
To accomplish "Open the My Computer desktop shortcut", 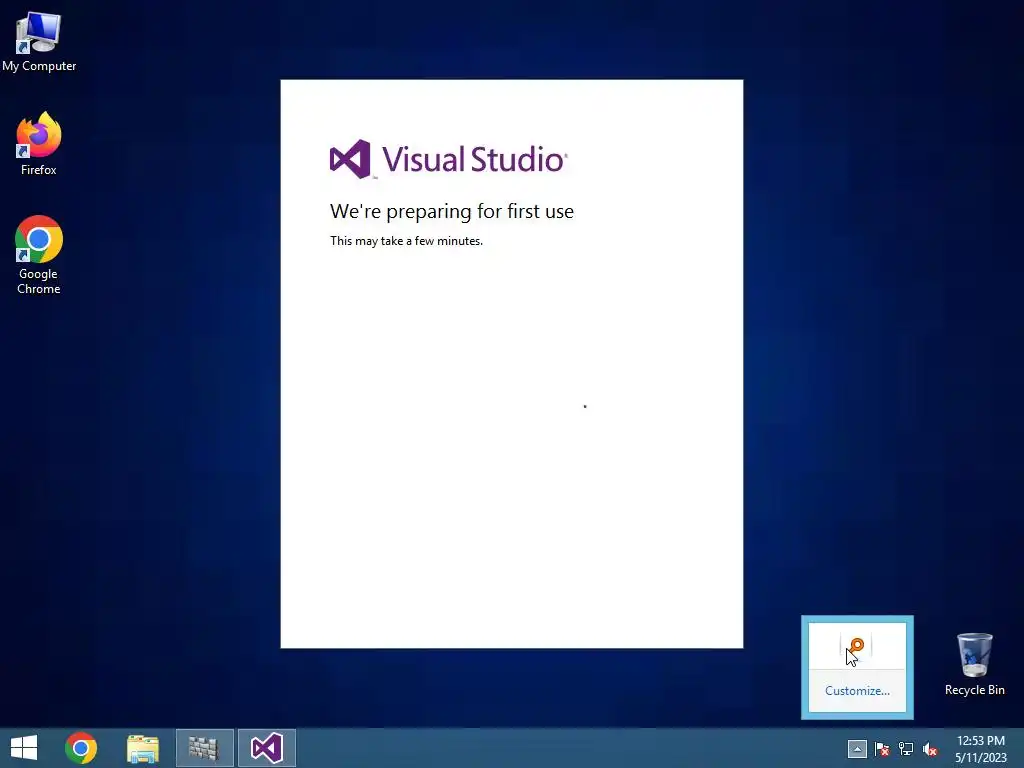I will click(x=39, y=42).
